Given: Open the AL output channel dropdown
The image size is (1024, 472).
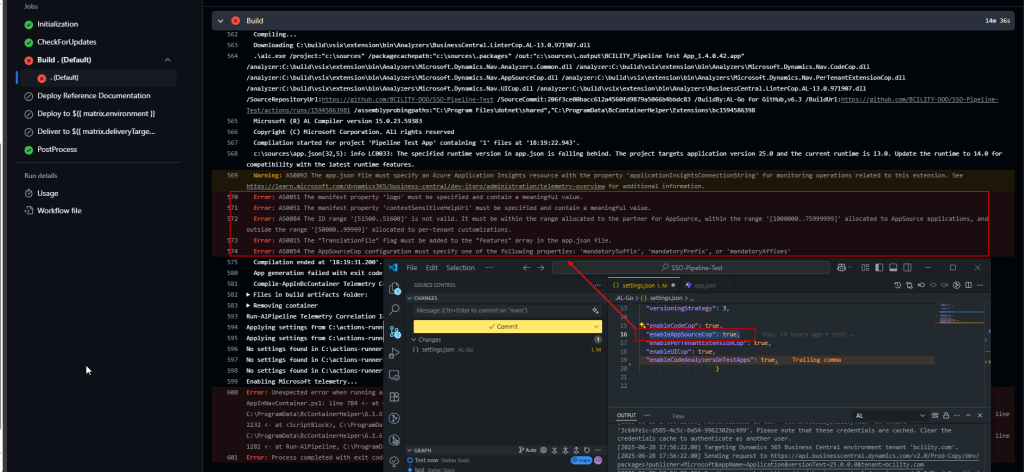Looking at the screenshot, I should (889, 416).
